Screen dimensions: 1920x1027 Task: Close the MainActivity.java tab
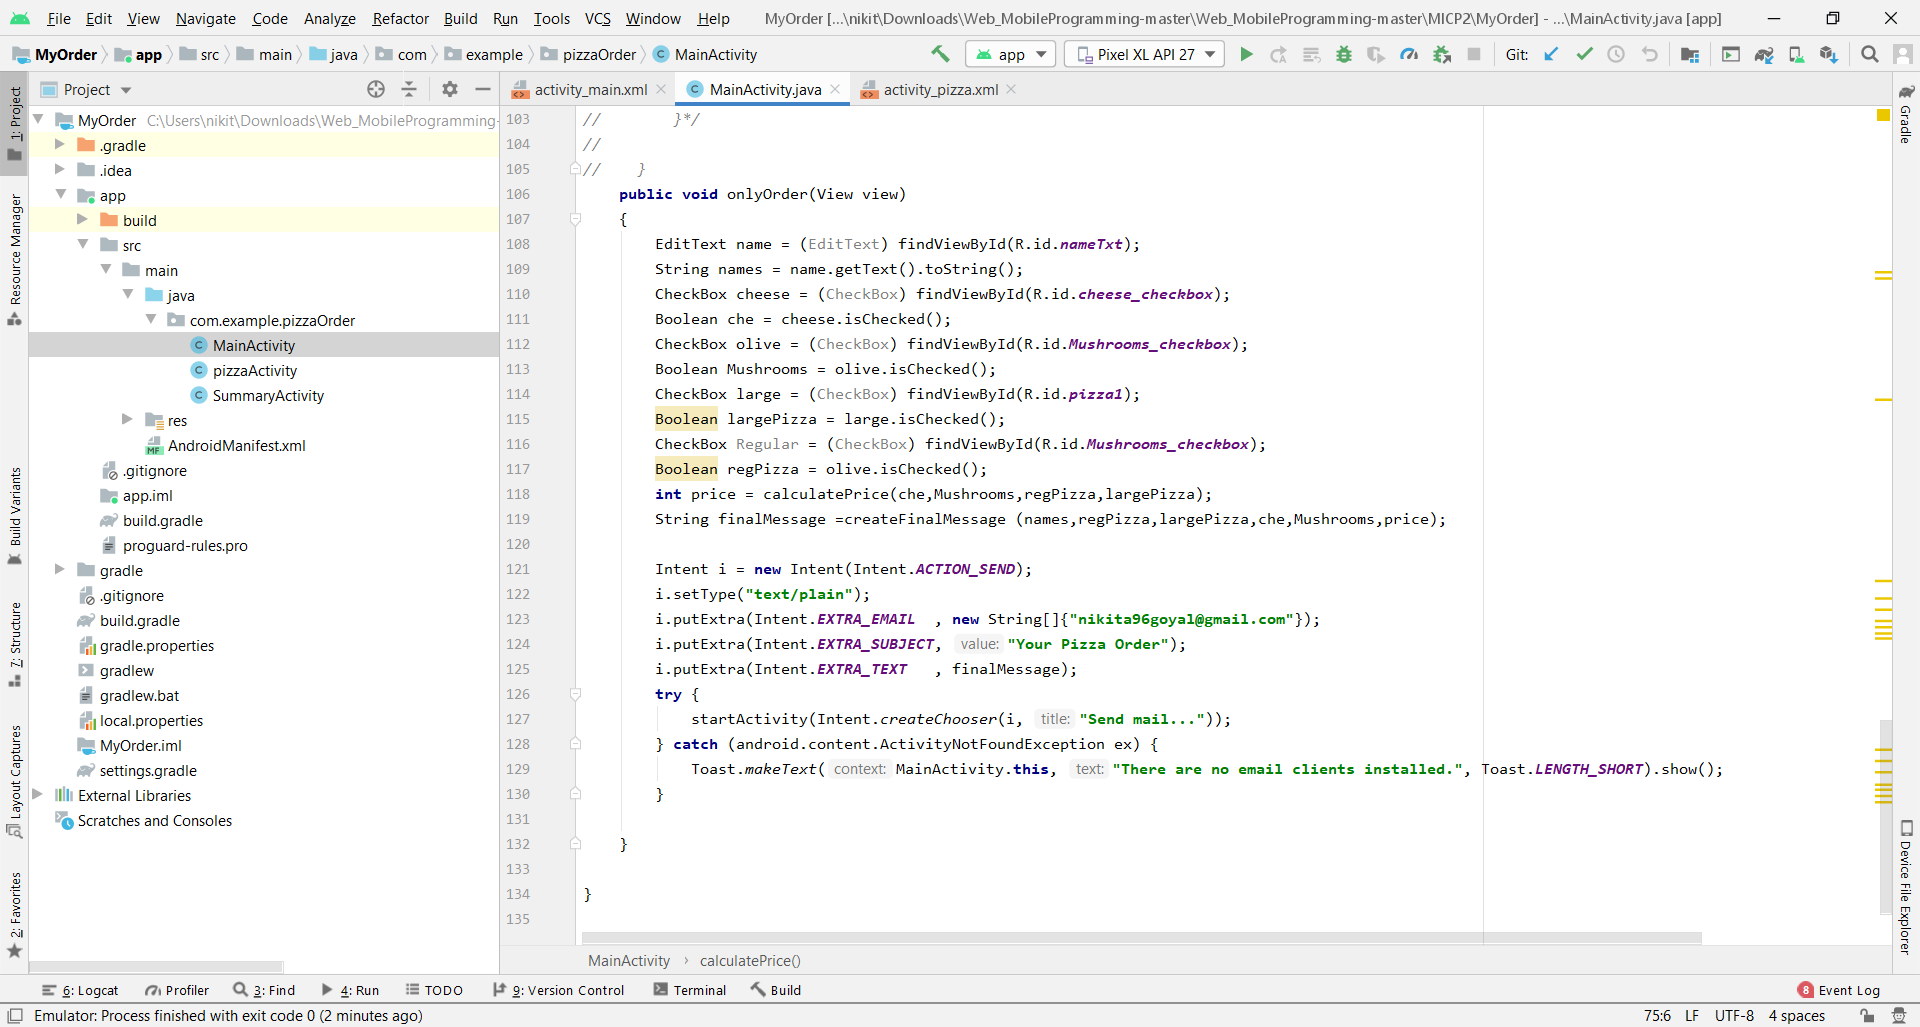(x=835, y=89)
